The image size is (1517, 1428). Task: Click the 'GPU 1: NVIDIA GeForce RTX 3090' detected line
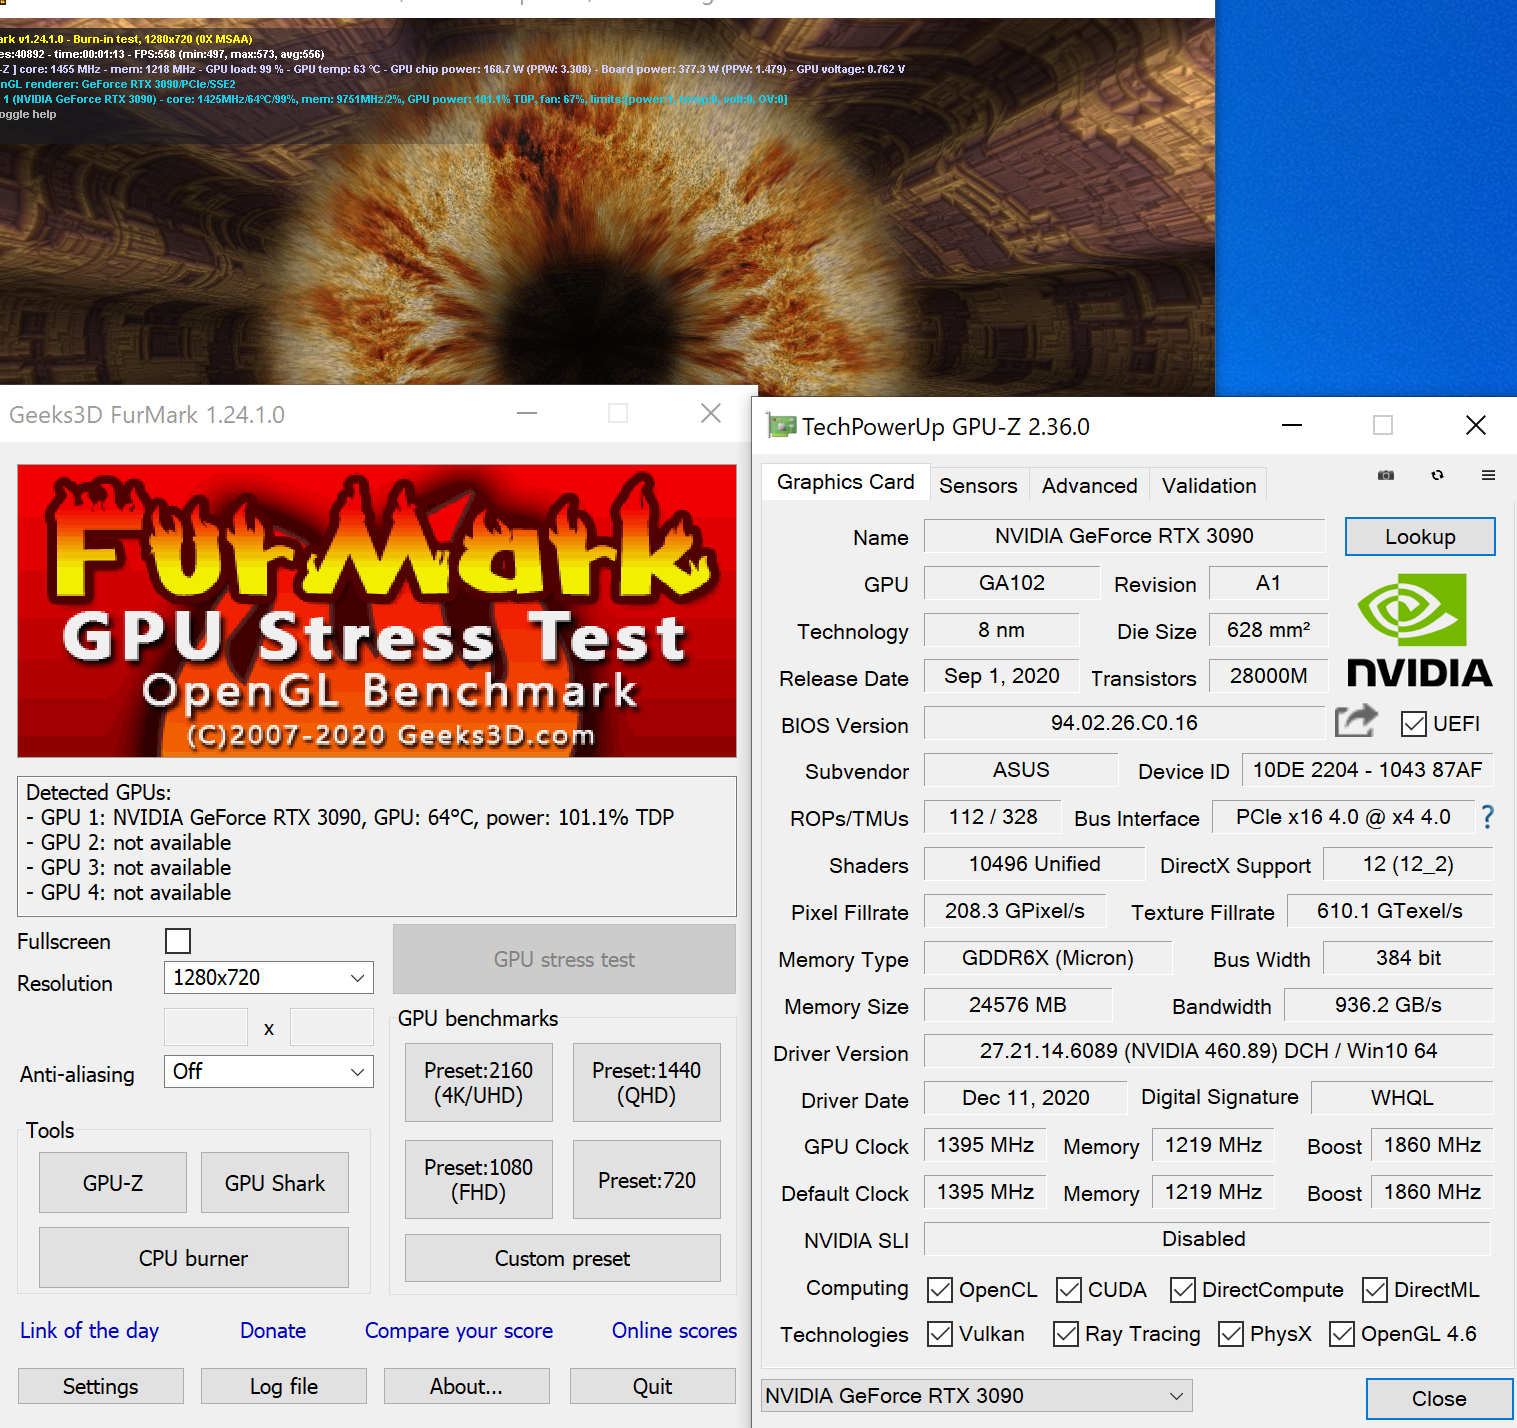(350, 817)
